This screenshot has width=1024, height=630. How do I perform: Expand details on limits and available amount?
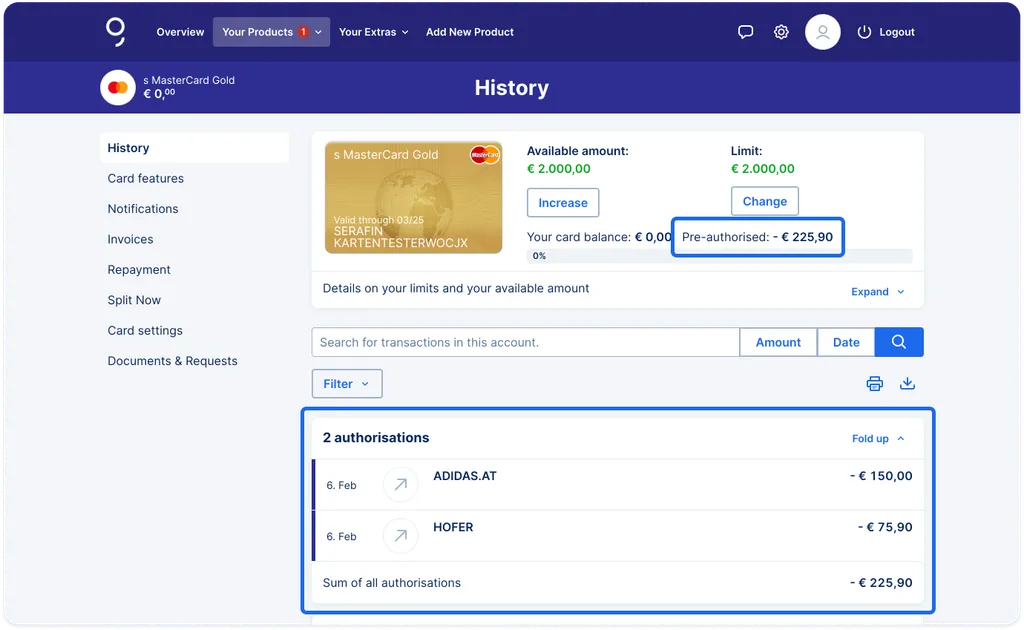(x=877, y=292)
